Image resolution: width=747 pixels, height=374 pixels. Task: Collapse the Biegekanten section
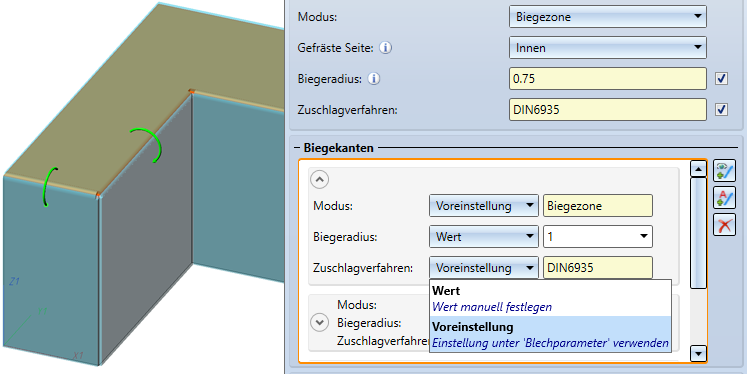tap(297, 148)
